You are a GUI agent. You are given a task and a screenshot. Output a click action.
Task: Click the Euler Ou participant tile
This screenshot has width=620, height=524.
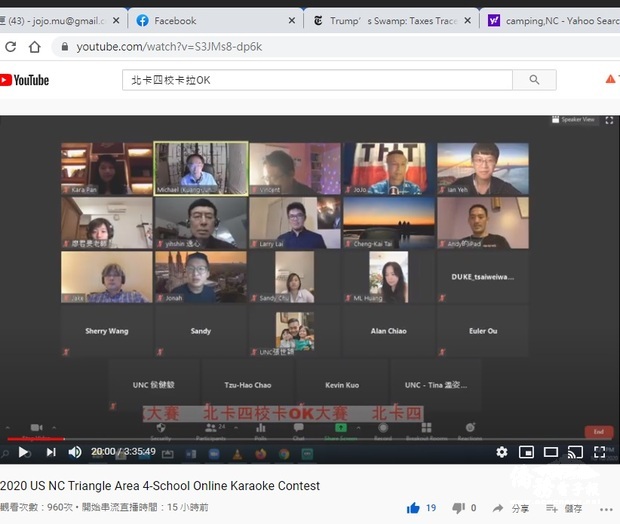[x=483, y=331]
